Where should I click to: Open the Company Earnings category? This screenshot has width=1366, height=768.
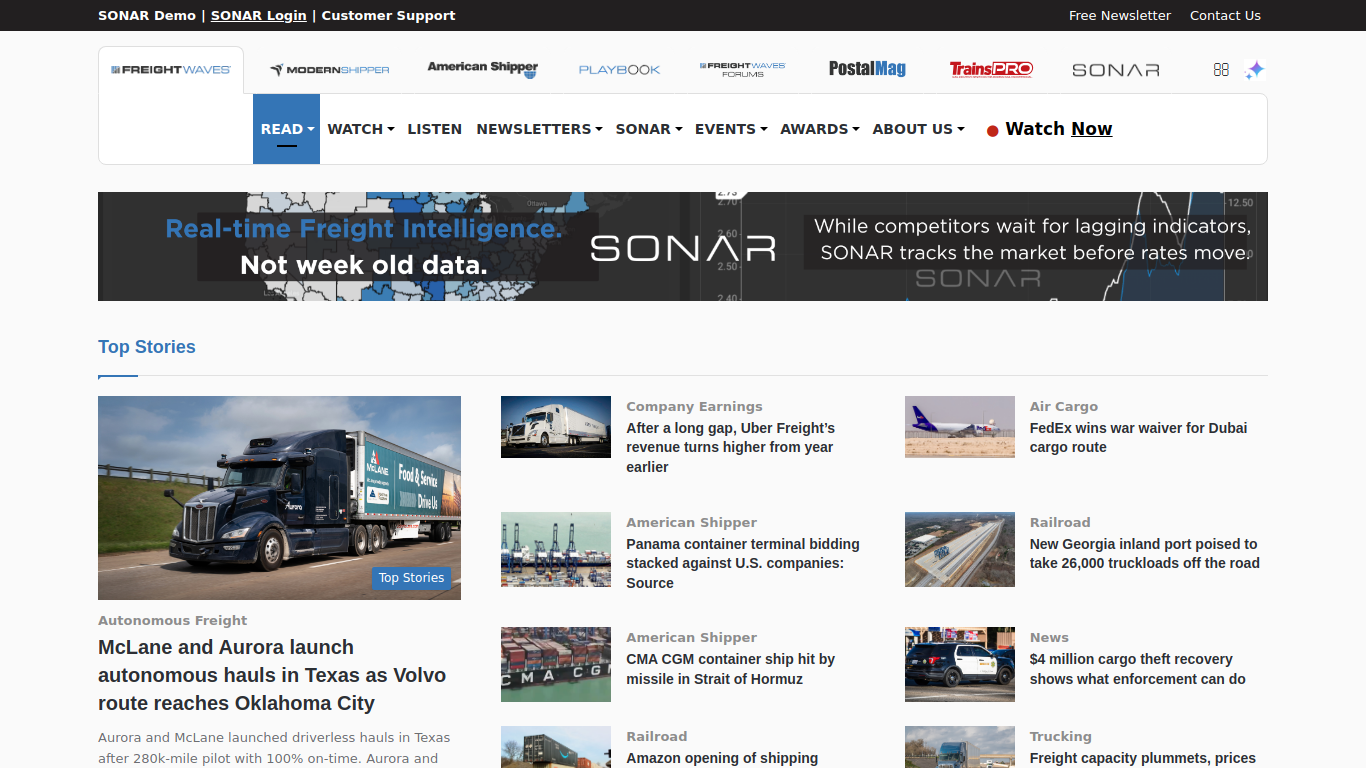coord(694,406)
